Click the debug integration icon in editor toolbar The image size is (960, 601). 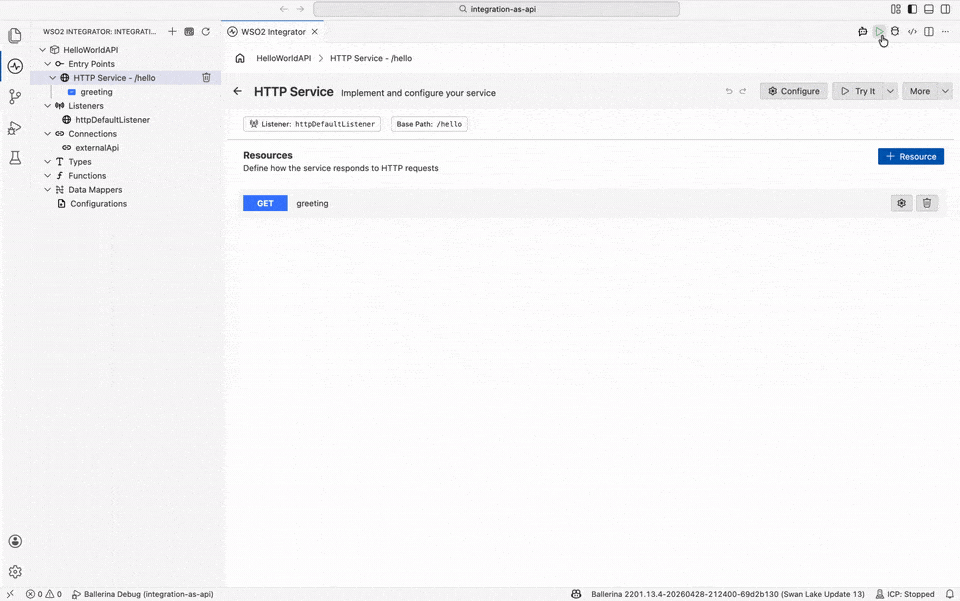pyautogui.click(x=895, y=31)
